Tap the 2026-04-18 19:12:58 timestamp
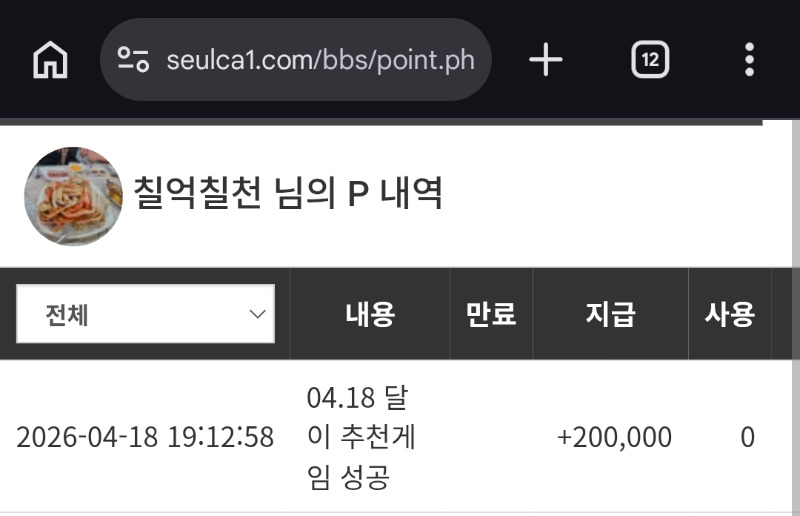The width and height of the screenshot is (800, 516). (145, 438)
